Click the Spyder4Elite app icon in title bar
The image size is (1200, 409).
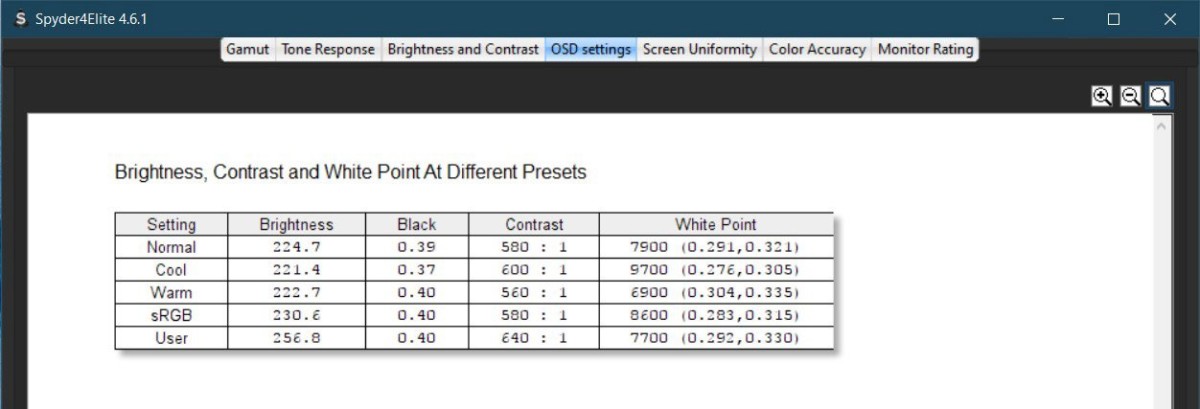(x=20, y=19)
